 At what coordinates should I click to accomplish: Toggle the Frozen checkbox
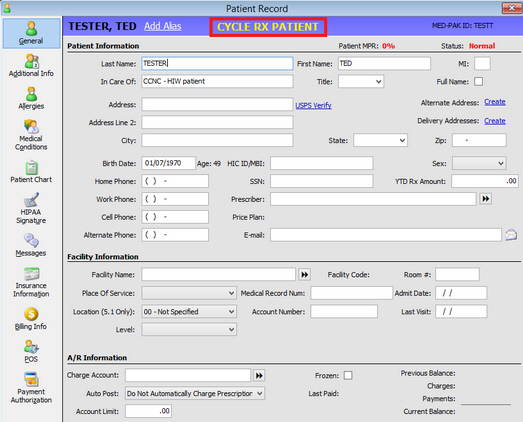click(x=348, y=375)
